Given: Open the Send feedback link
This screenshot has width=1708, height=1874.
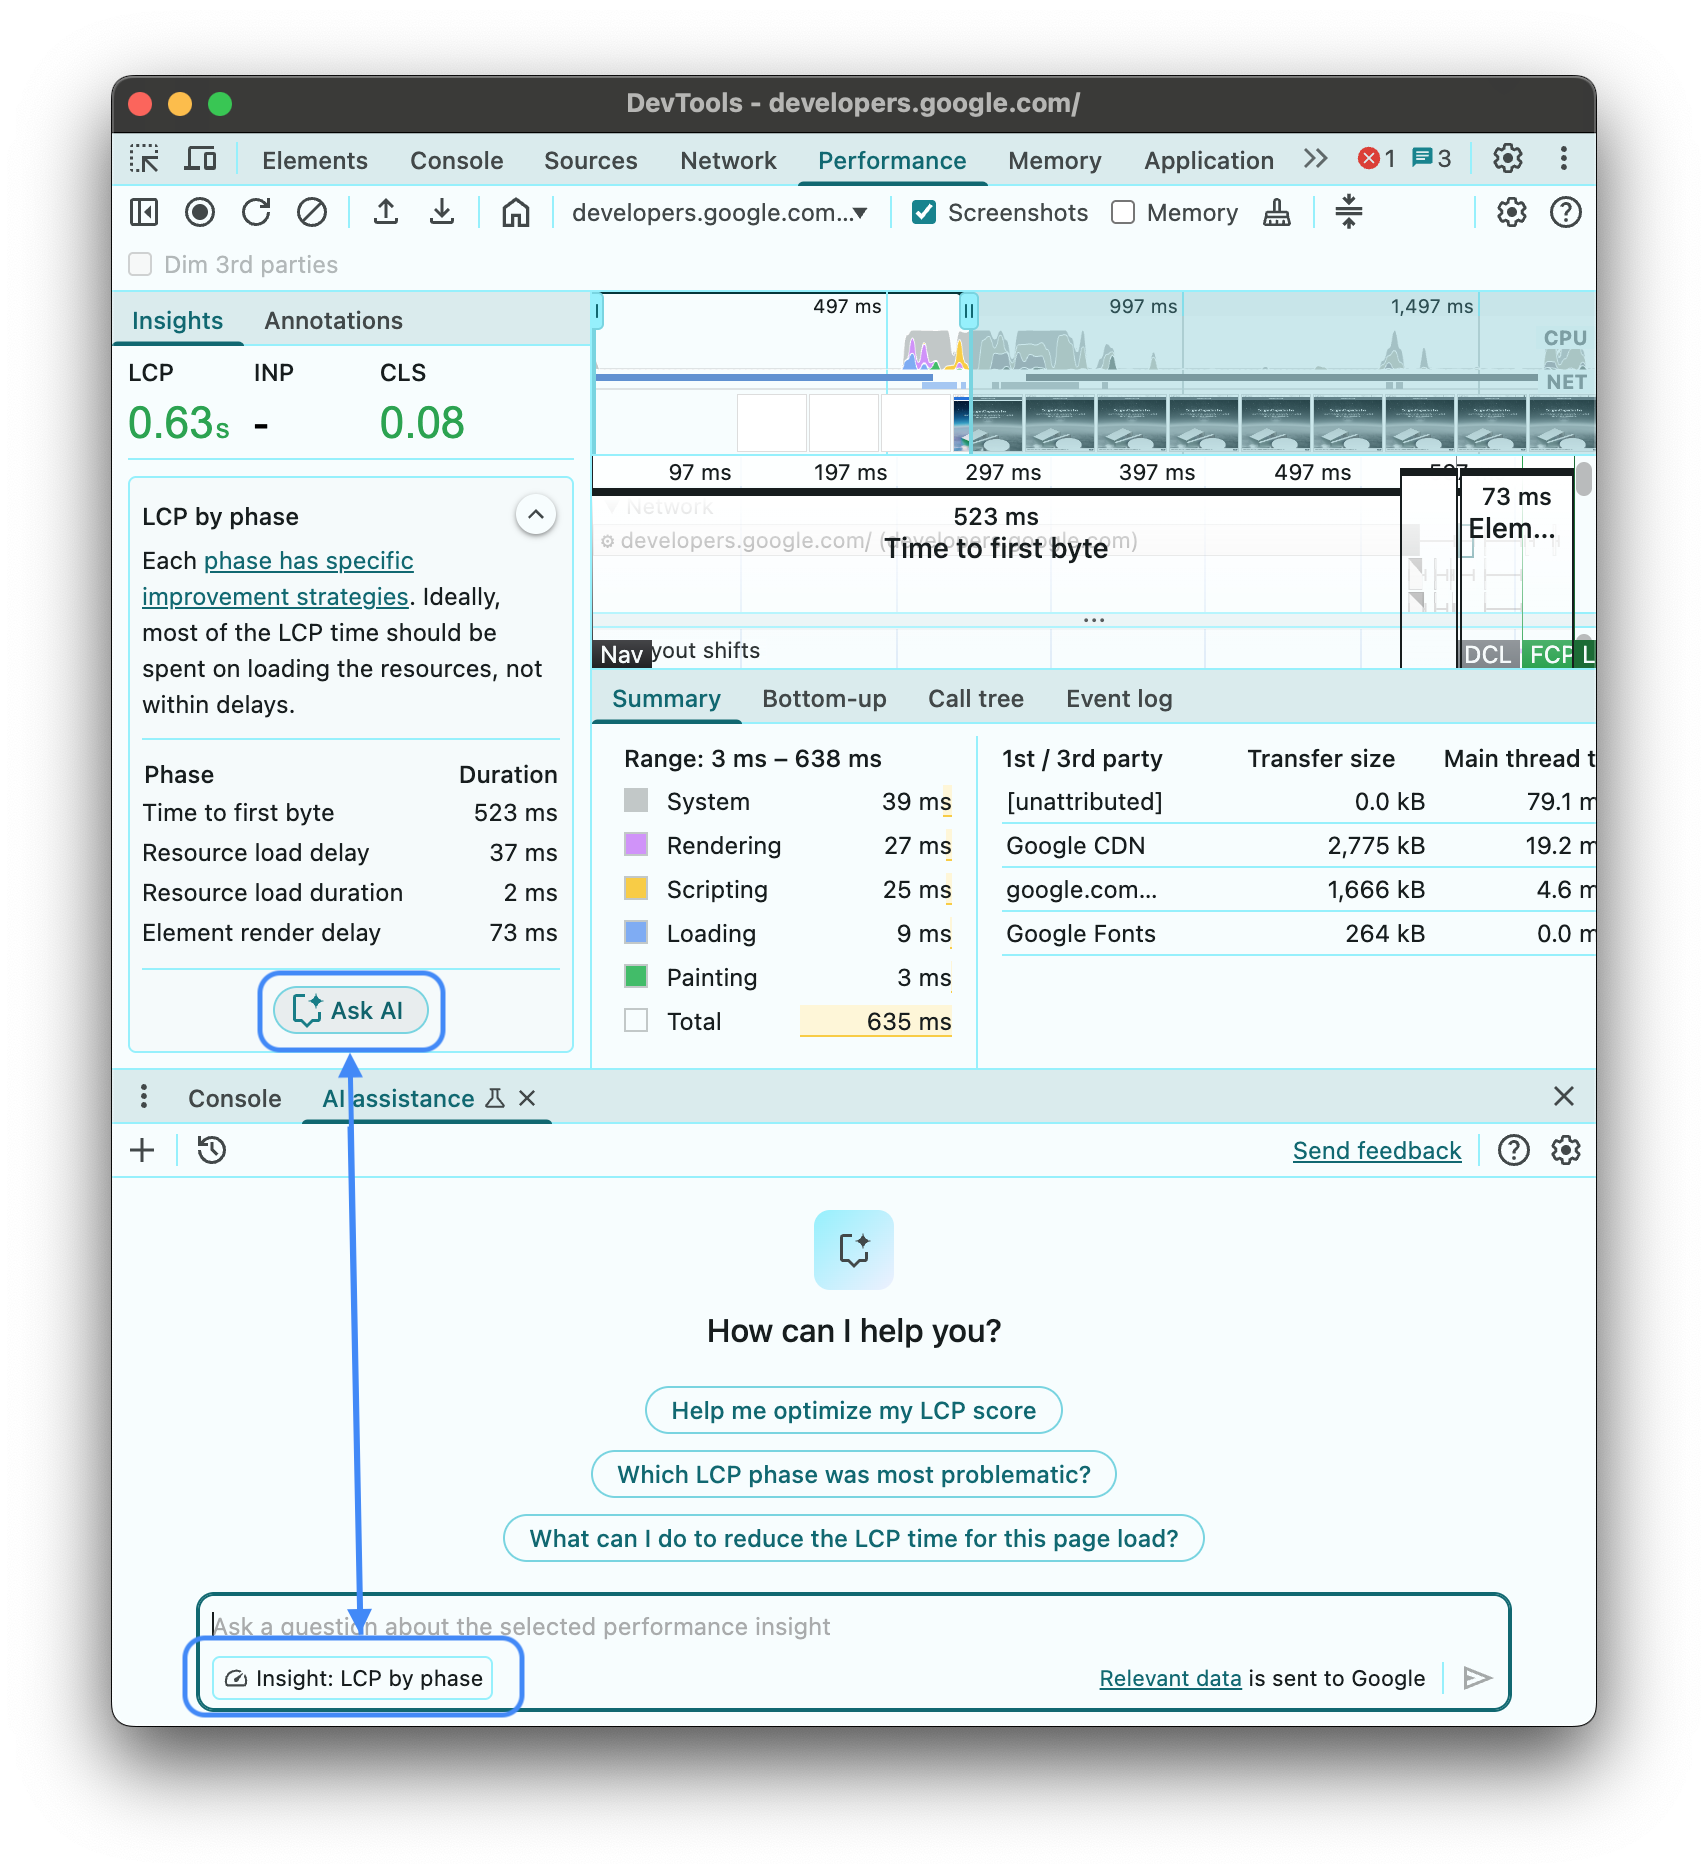Looking at the screenshot, I should (1377, 1150).
